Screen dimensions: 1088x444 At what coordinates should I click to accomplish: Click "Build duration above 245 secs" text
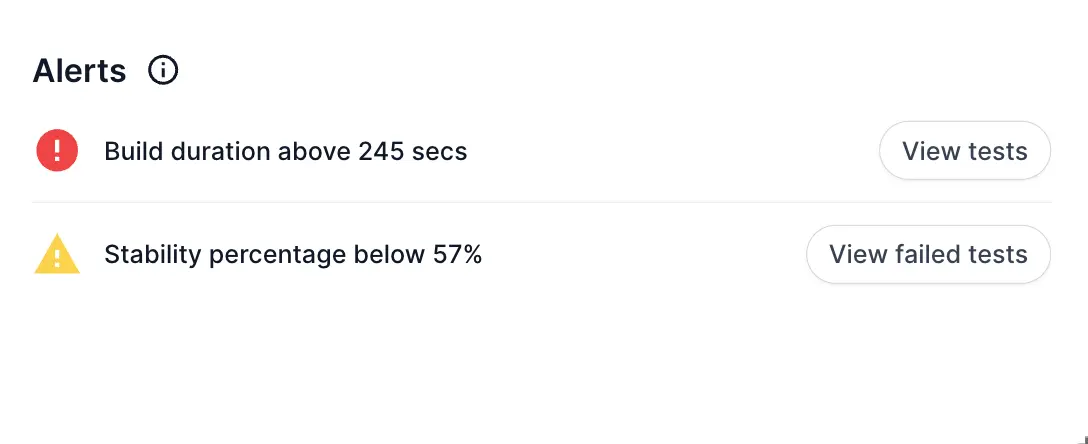[x=285, y=152]
